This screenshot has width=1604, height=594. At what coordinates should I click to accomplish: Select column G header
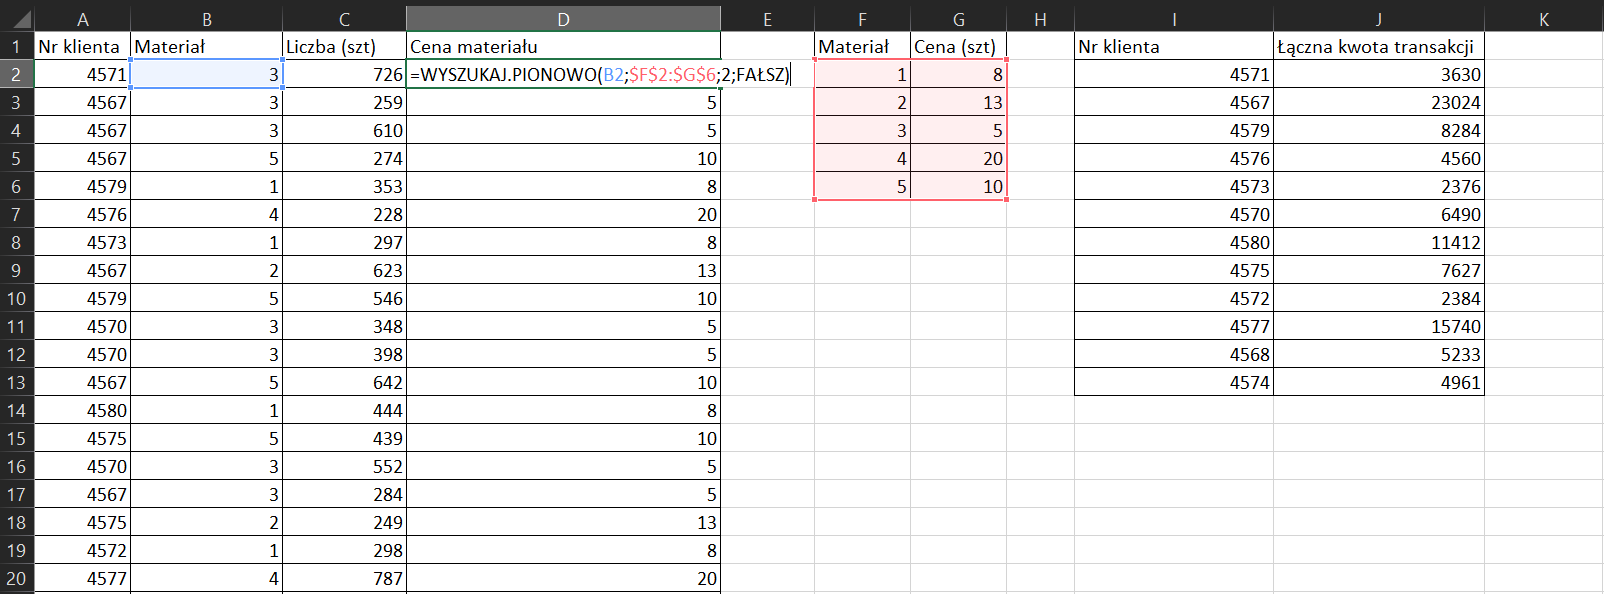point(958,19)
